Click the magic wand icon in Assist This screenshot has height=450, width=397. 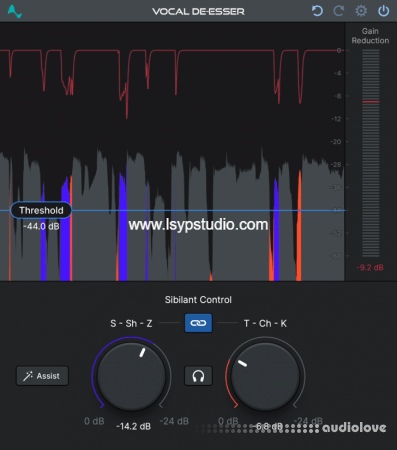(28, 376)
